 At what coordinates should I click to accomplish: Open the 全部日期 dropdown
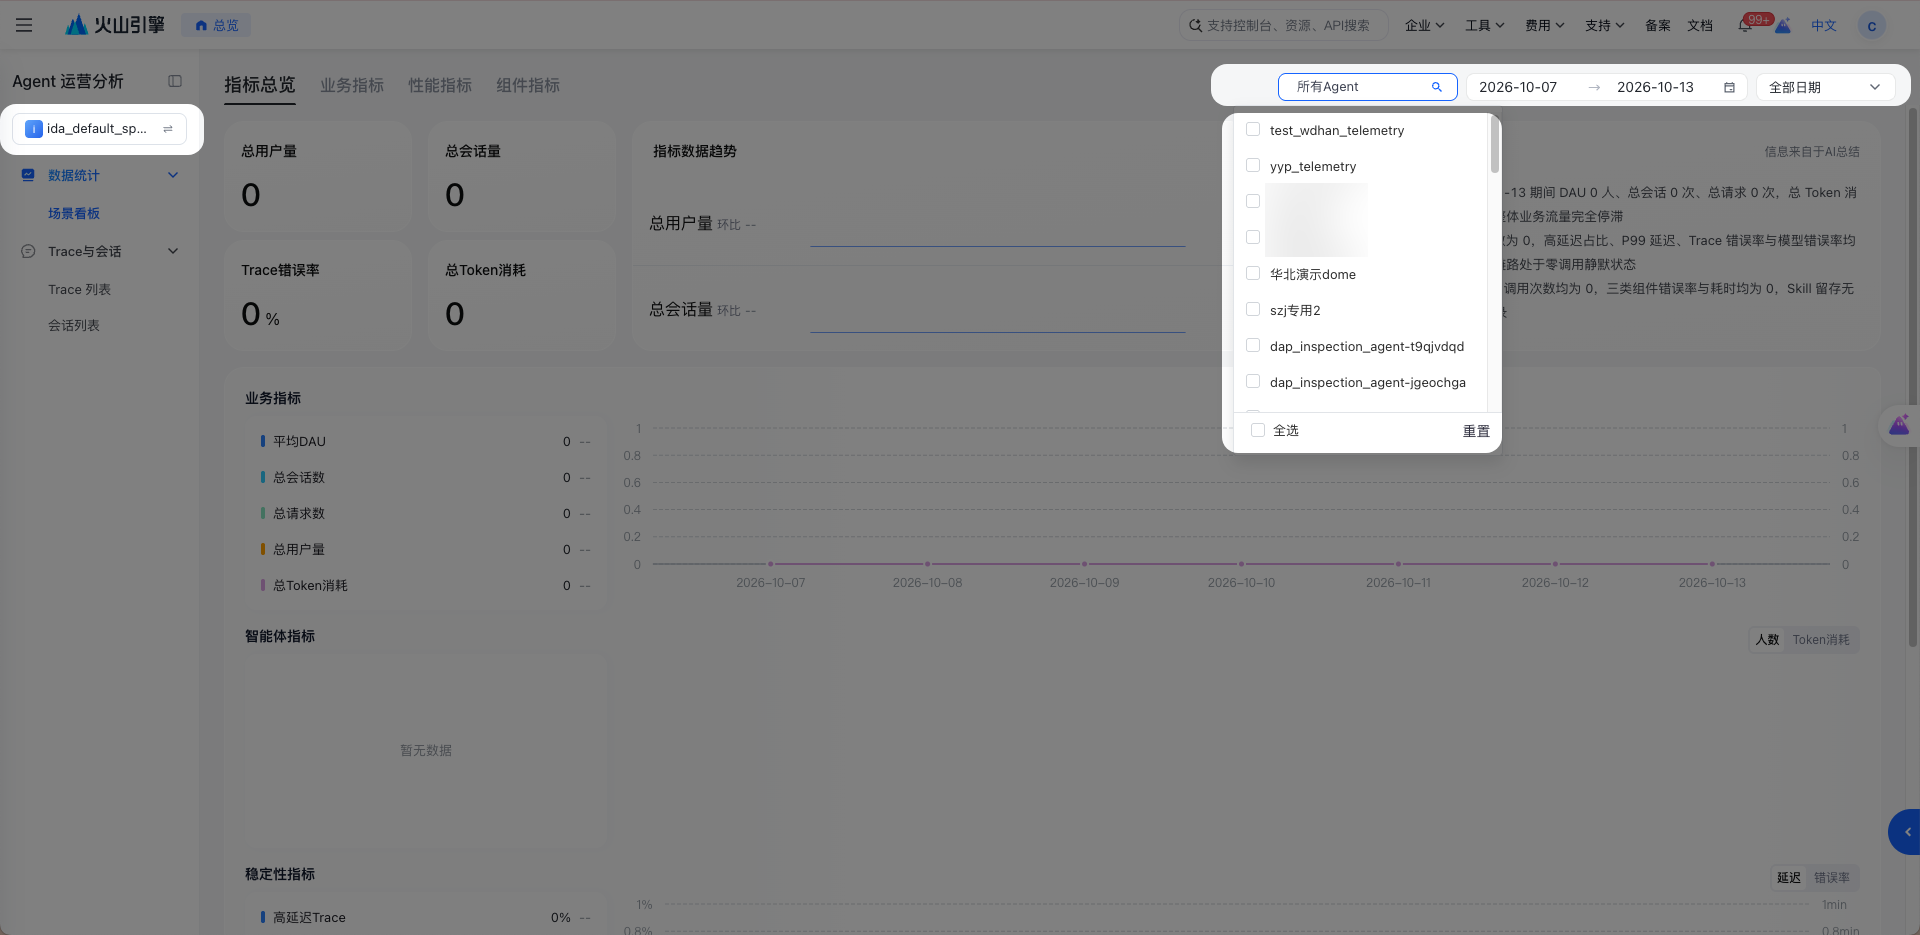[1825, 87]
